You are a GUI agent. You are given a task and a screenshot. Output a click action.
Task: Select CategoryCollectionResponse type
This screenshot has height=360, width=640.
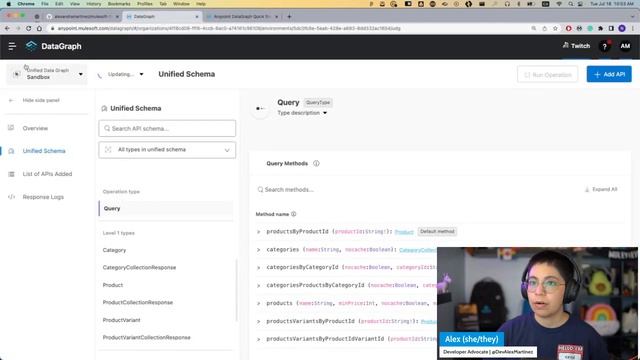click(139, 268)
